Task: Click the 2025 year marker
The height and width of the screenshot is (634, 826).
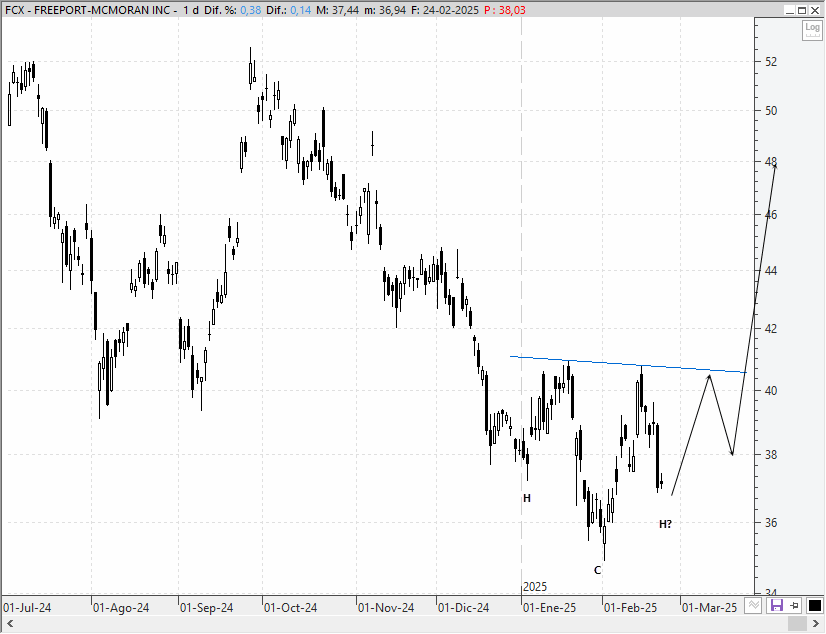Action: point(535,587)
